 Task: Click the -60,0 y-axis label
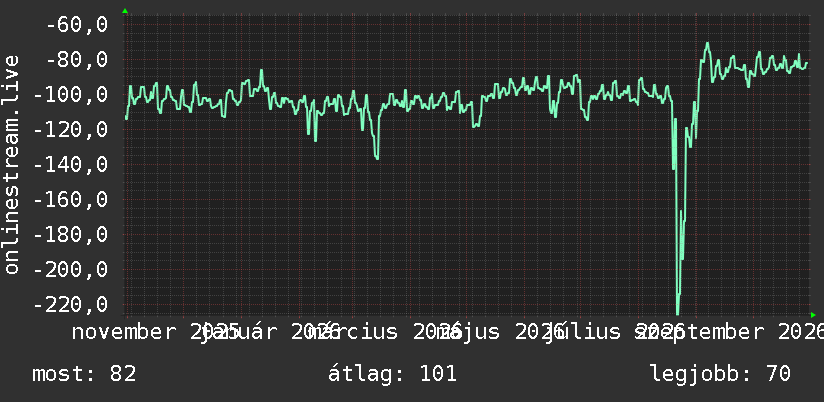pos(77,24)
